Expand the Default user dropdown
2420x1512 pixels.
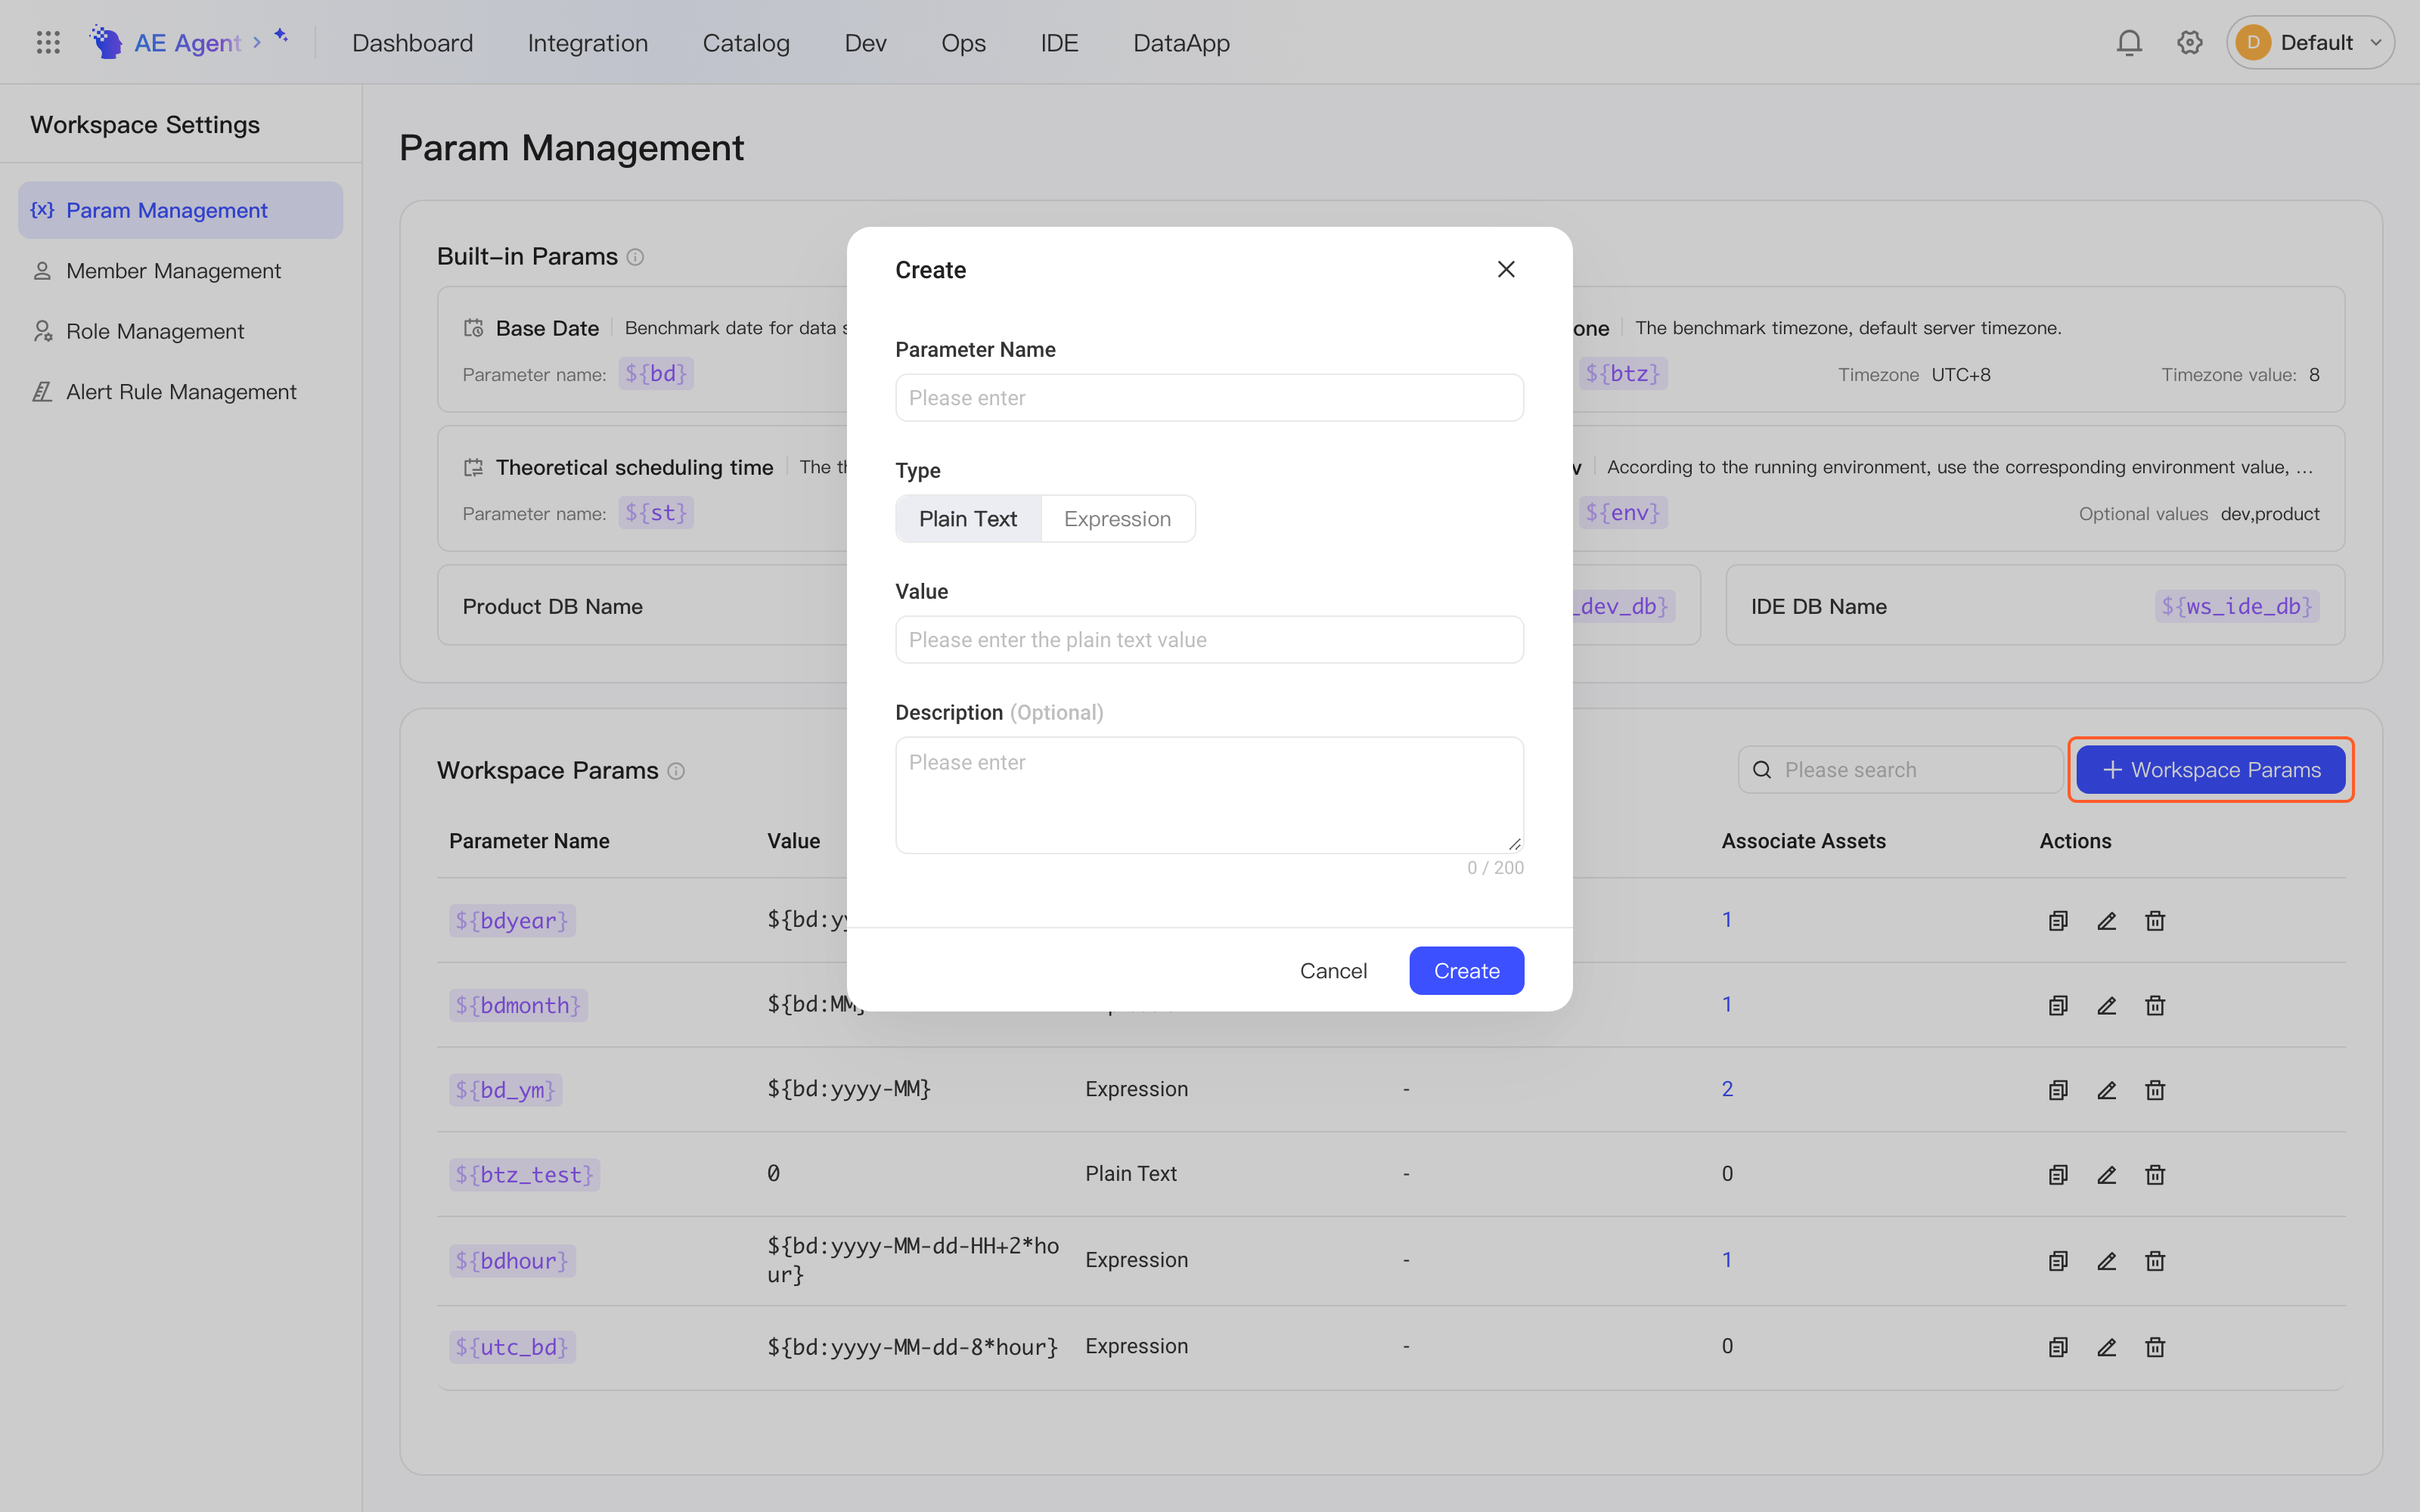click(2310, 42)
